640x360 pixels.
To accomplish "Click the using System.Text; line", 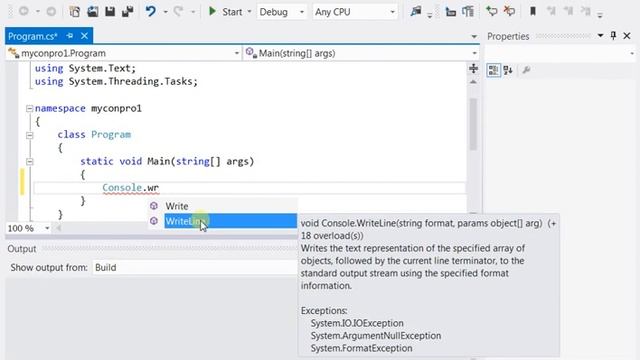I will [85, 68].
